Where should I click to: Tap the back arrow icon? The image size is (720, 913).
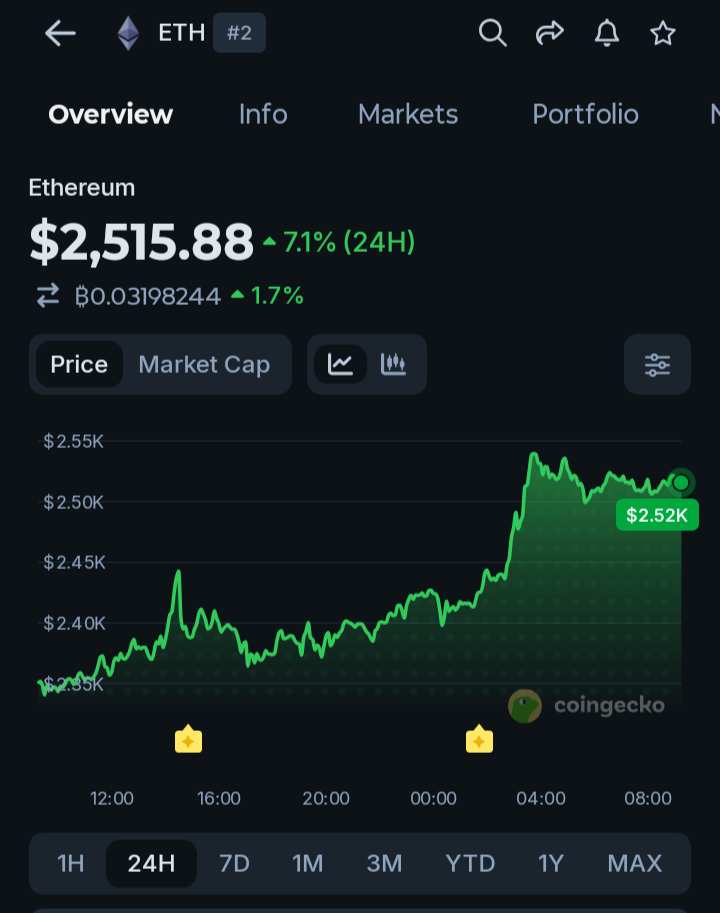(x=61, y=33)
